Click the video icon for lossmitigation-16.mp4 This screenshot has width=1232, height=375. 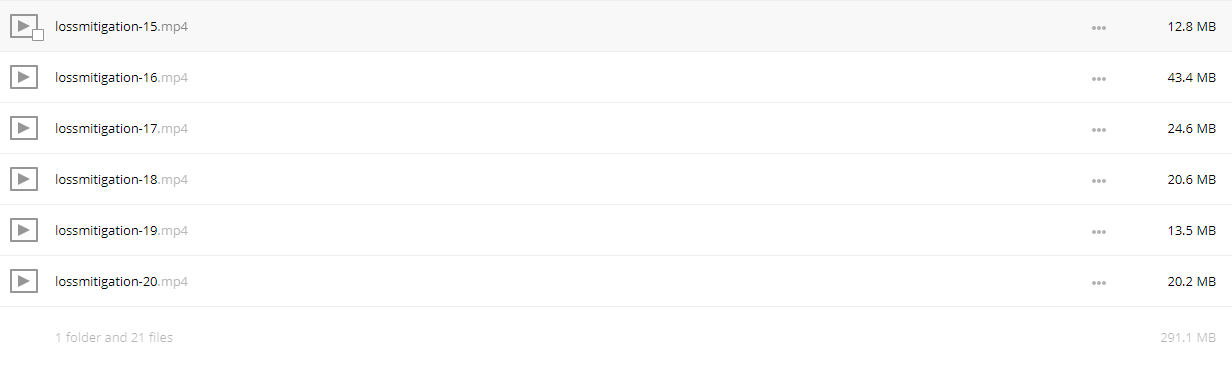pos(24,77)
